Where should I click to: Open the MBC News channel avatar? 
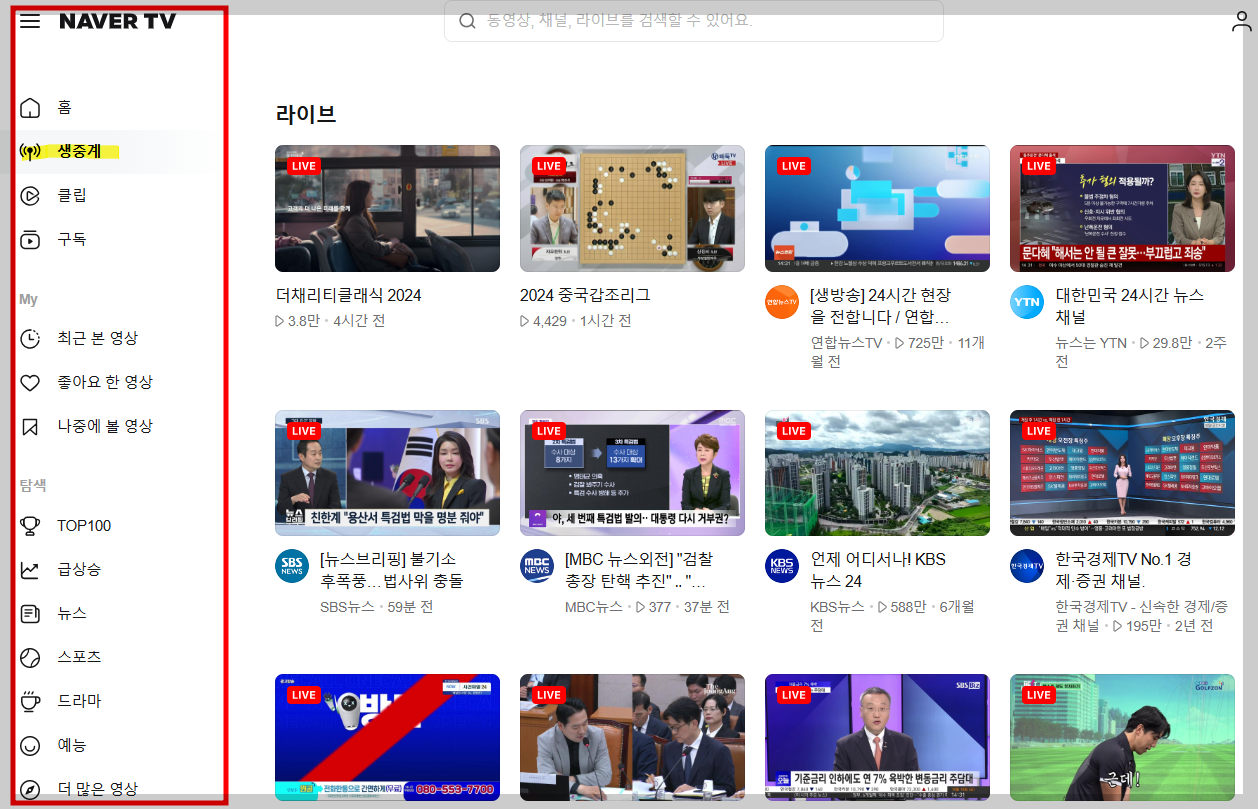pos(537,566)
